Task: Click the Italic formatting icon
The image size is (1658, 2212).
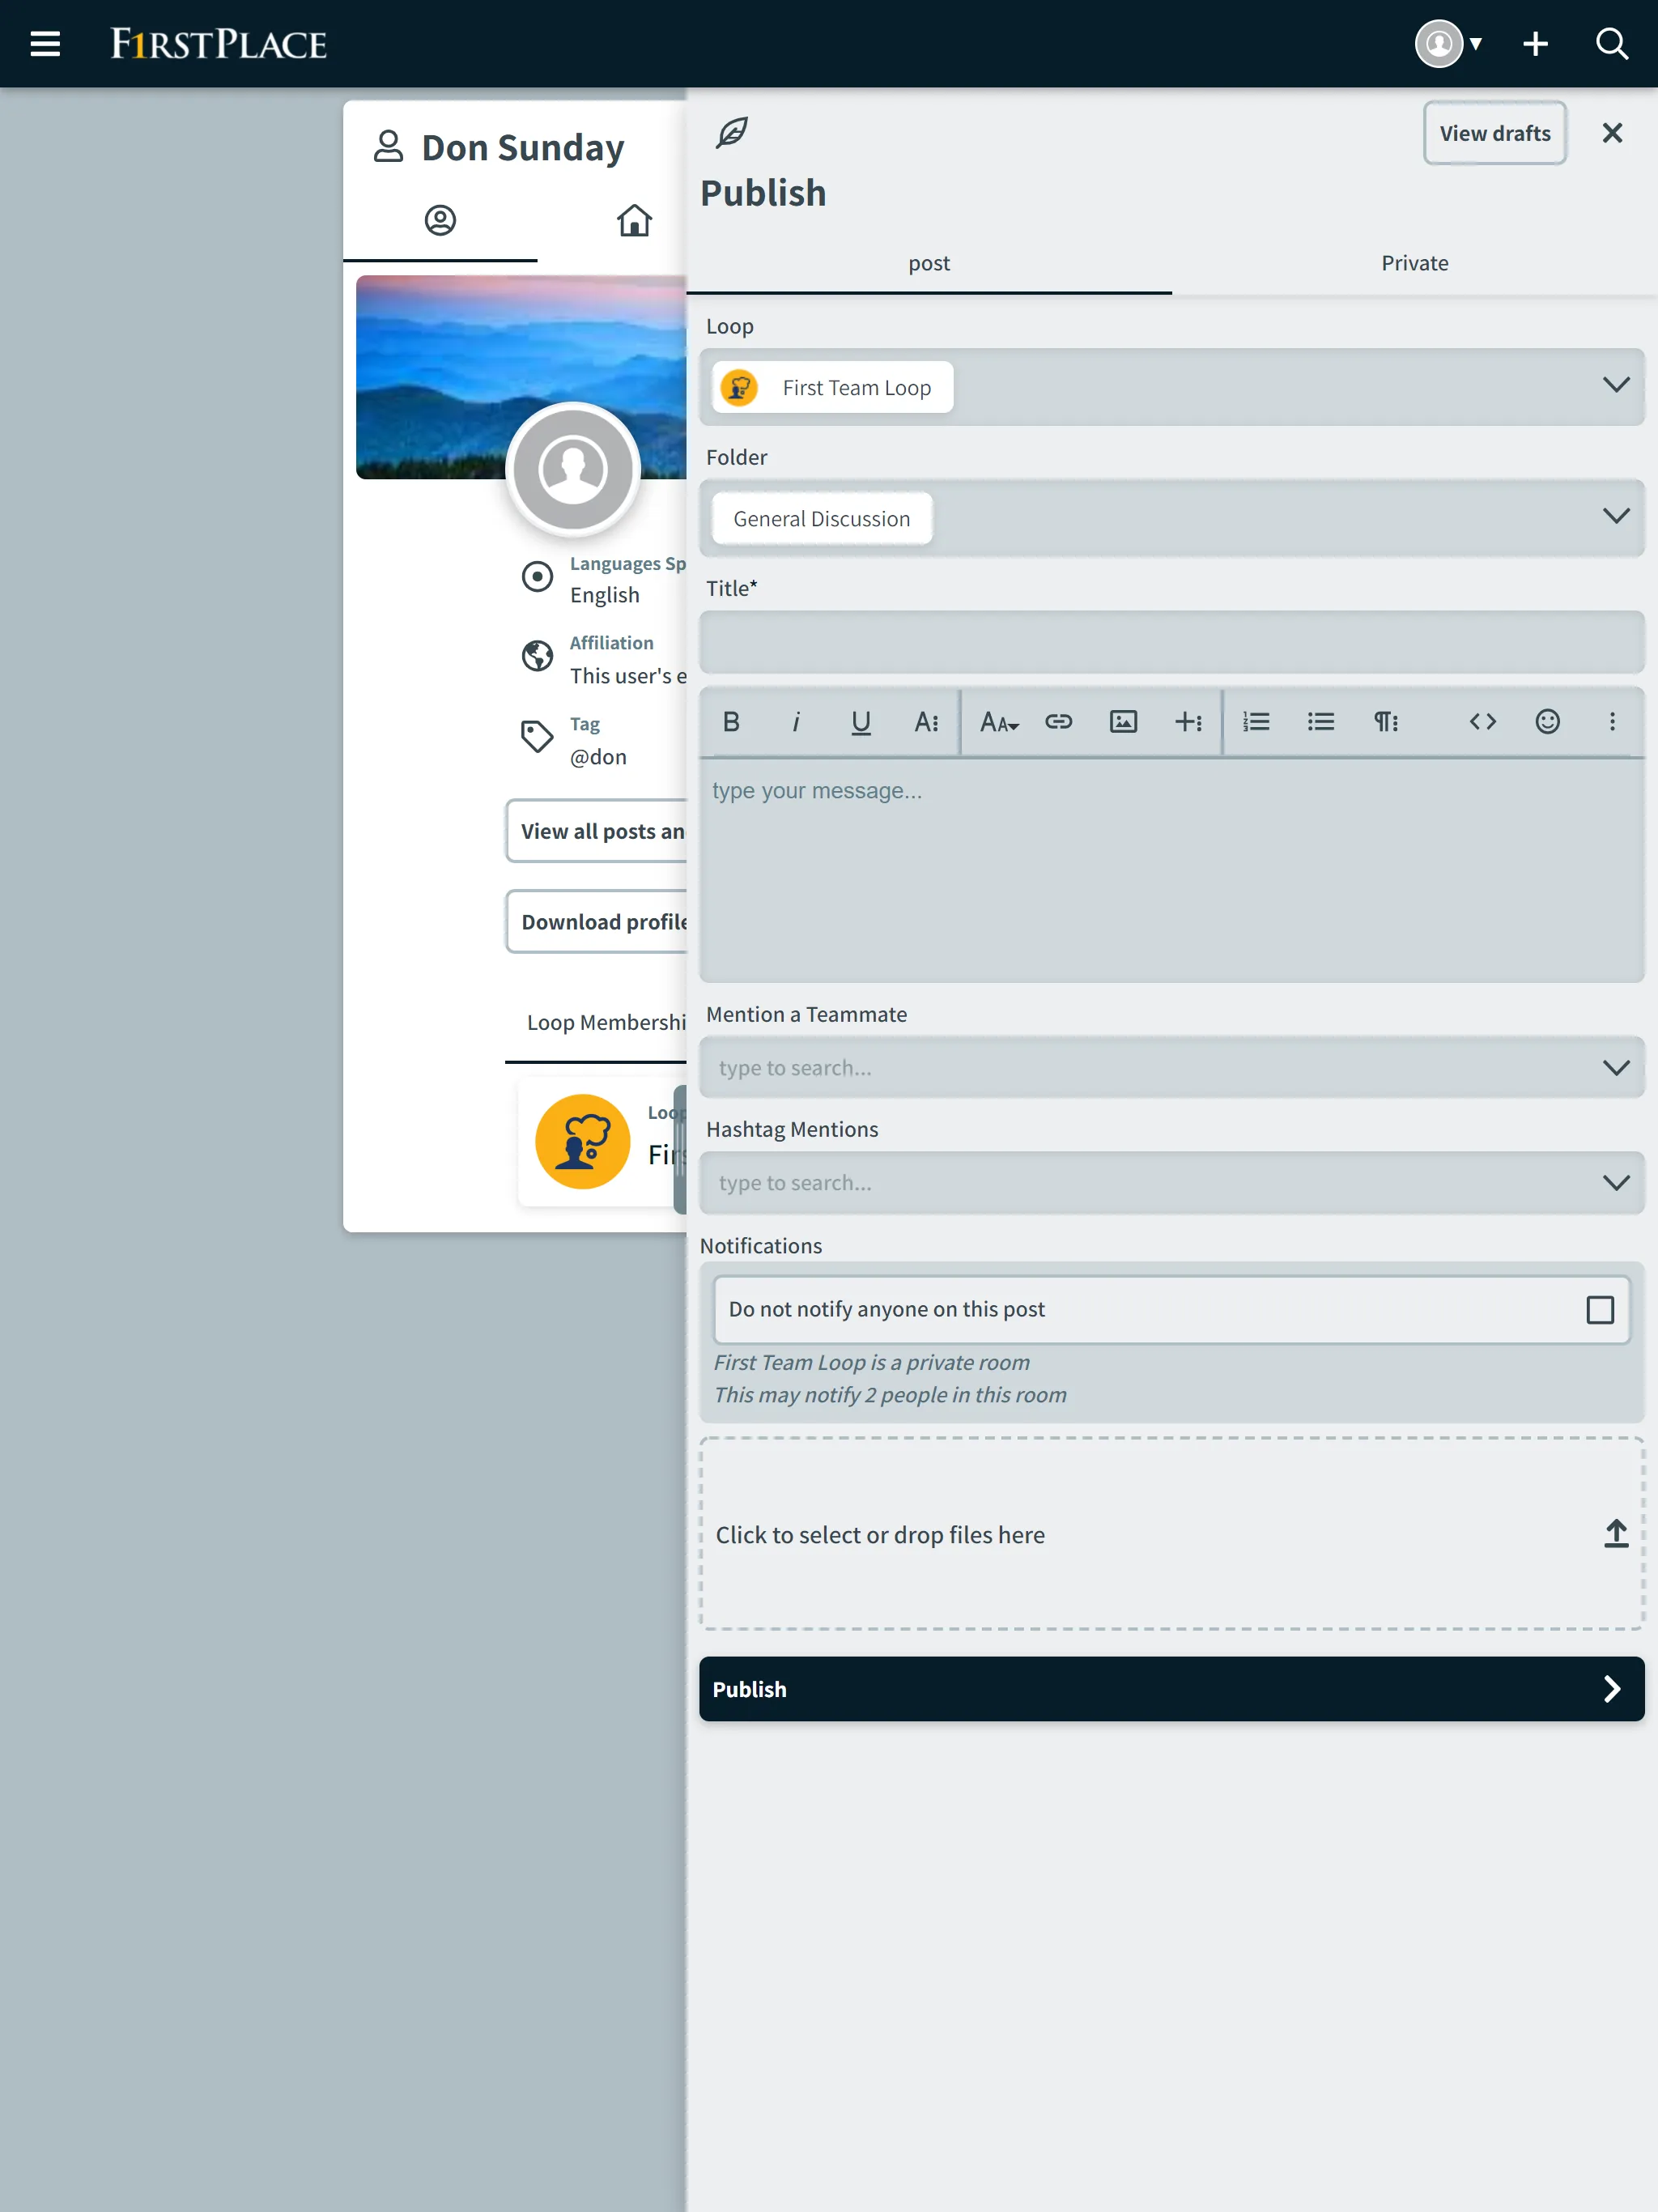Action: tap(794, 721)
